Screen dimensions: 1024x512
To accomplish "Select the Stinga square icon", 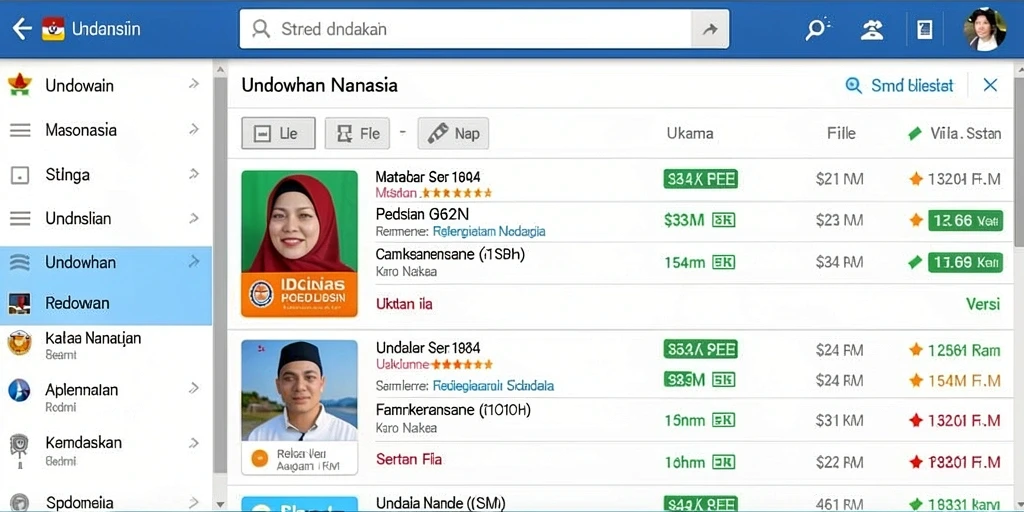I will pyautogui.click(x=20, y=175).
